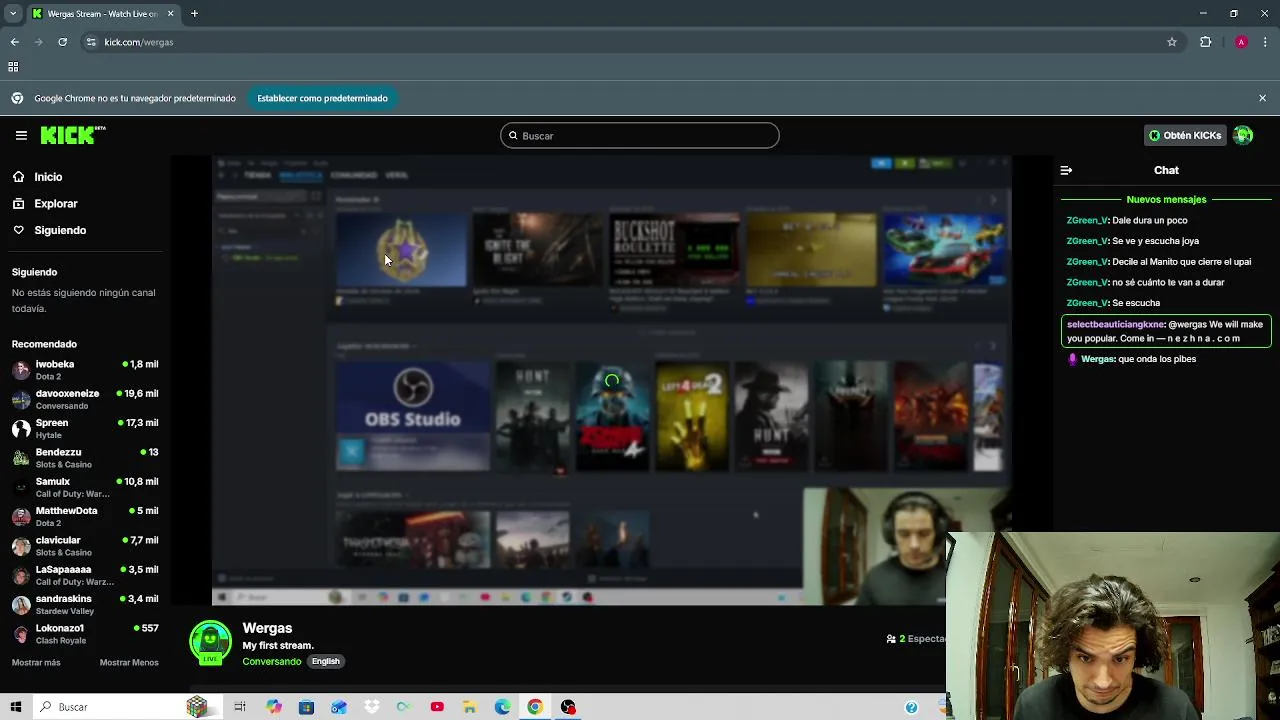Open Windows Start menu
The width and height of the screenshot is (1280, 720).
tap(15, 707)
